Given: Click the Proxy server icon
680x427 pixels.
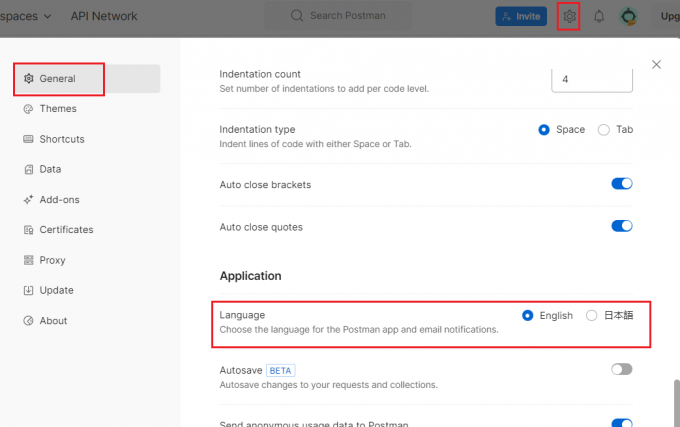Looking at the screenshot, I should (29, 260).
